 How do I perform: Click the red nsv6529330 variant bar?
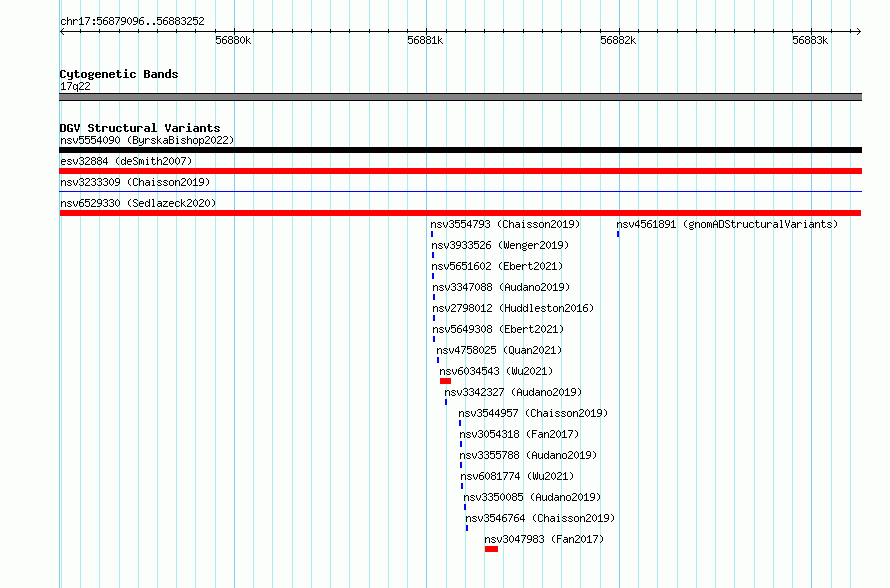[x=460, y=213]
